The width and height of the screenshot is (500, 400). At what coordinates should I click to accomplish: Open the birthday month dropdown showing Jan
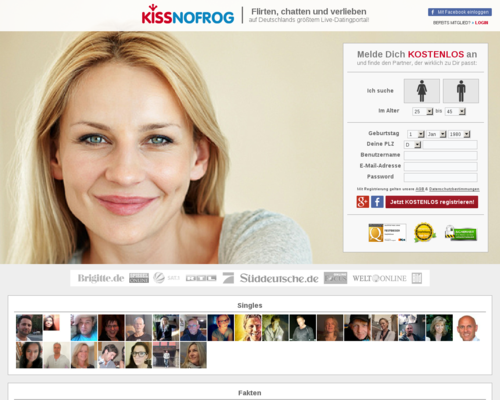[x=436, y=134]
